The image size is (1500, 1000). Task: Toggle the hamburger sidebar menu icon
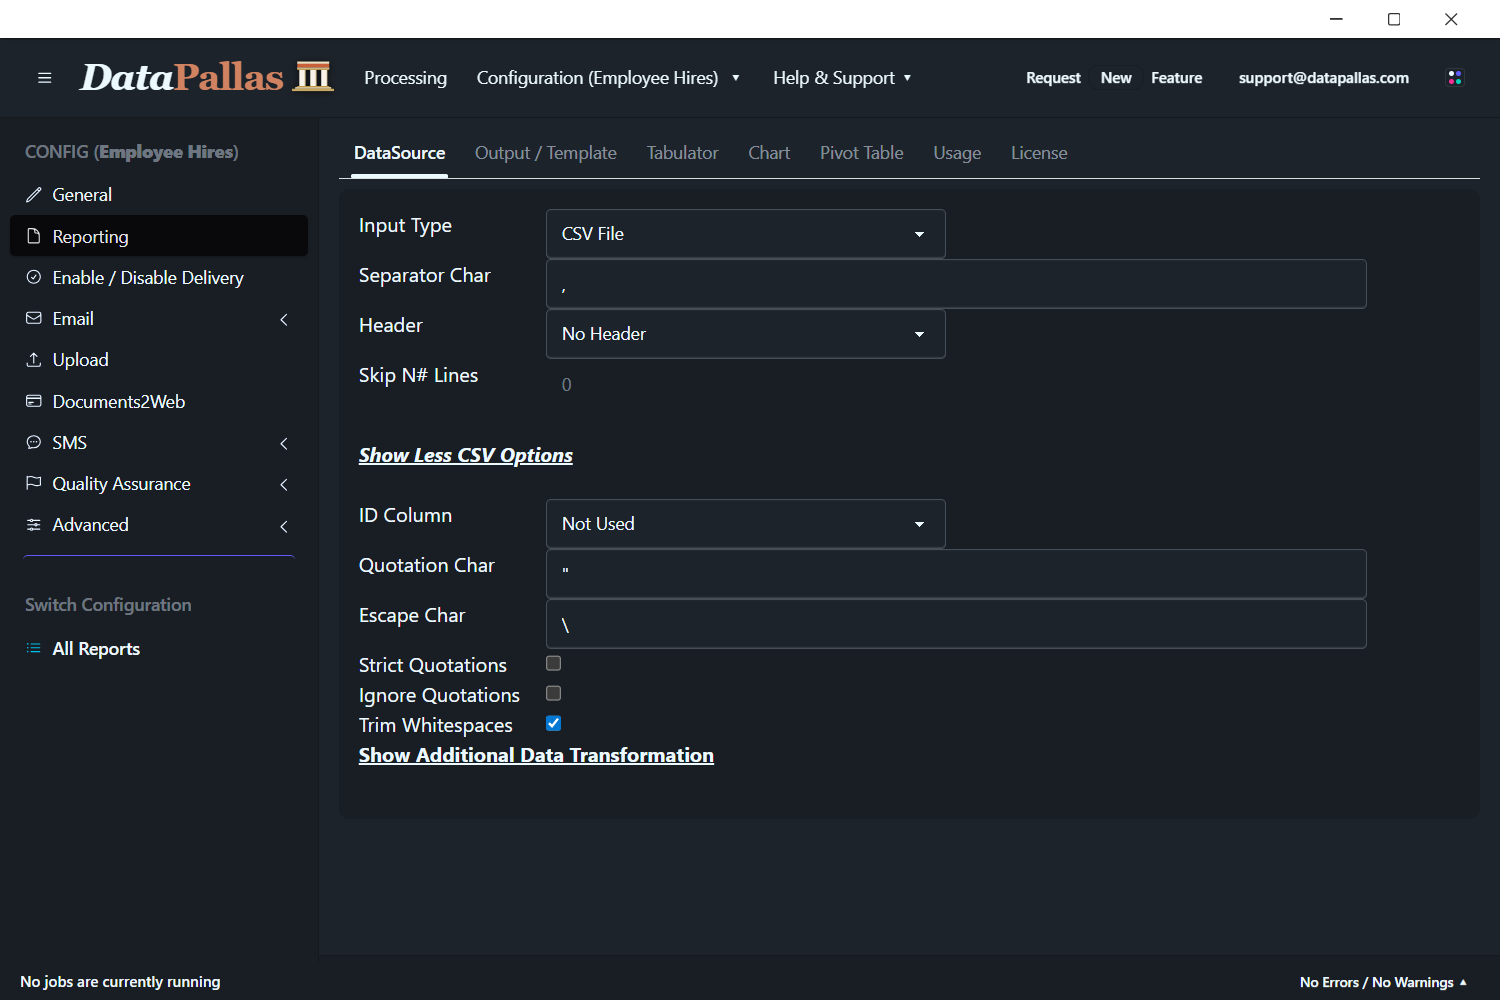click(x=44, y=78)
